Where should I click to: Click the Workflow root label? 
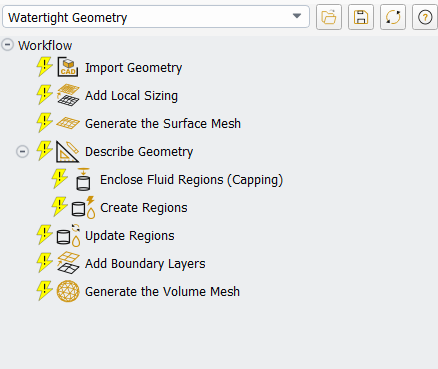pyautogui.click(x=45, y=45)
